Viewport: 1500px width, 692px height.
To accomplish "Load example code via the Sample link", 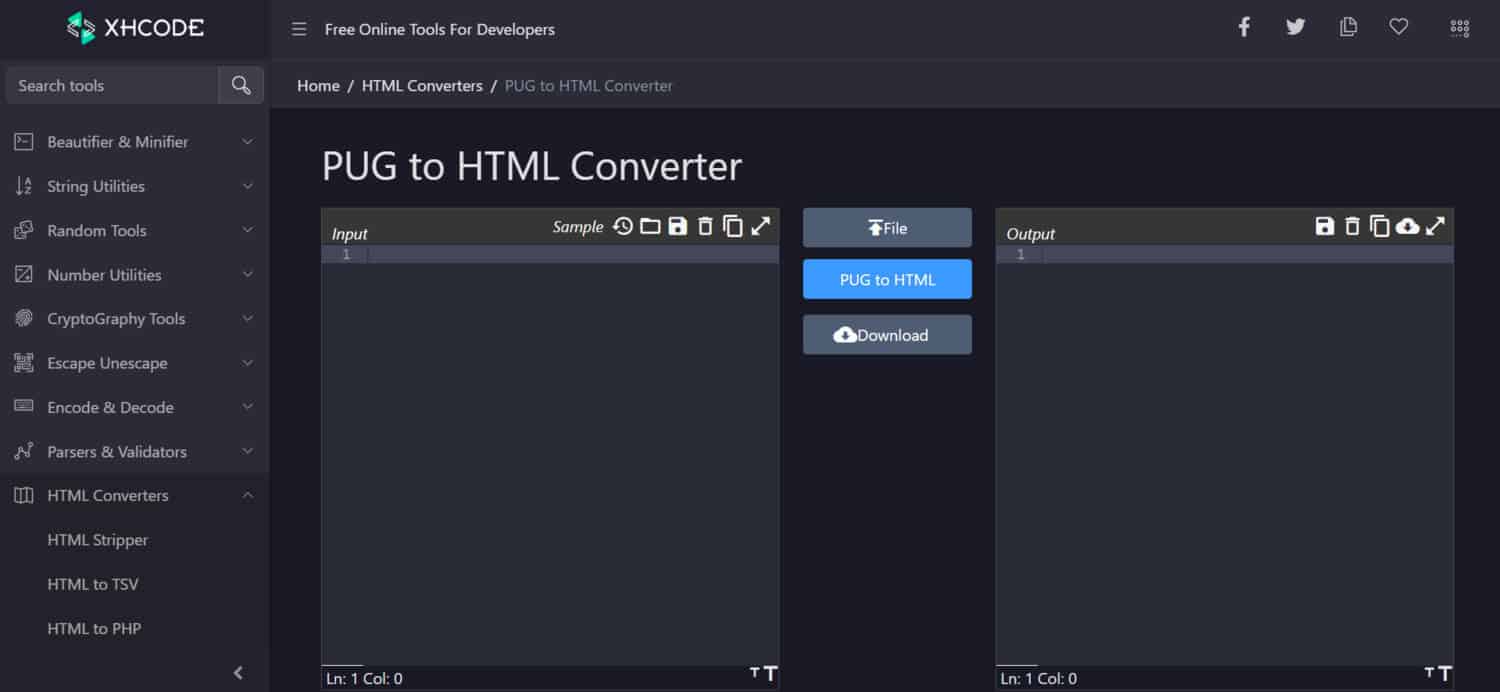I will point(578,227).
